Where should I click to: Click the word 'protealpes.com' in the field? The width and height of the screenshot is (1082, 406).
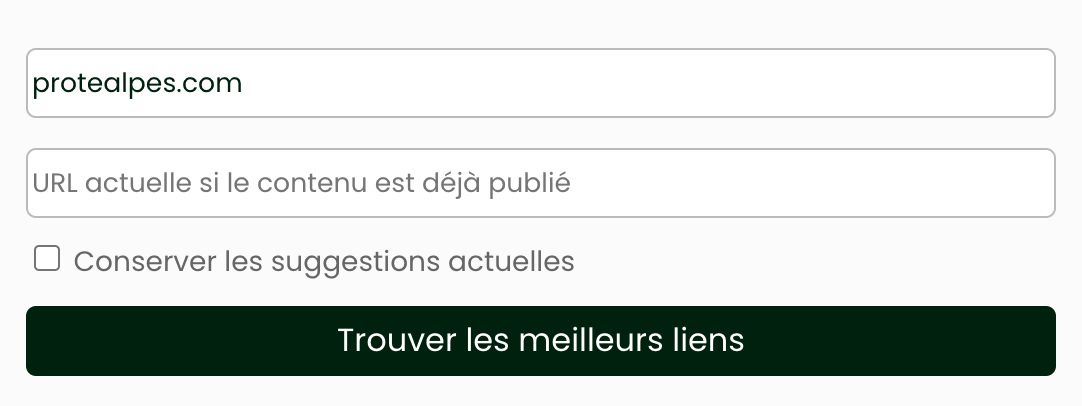pos(137,83)
